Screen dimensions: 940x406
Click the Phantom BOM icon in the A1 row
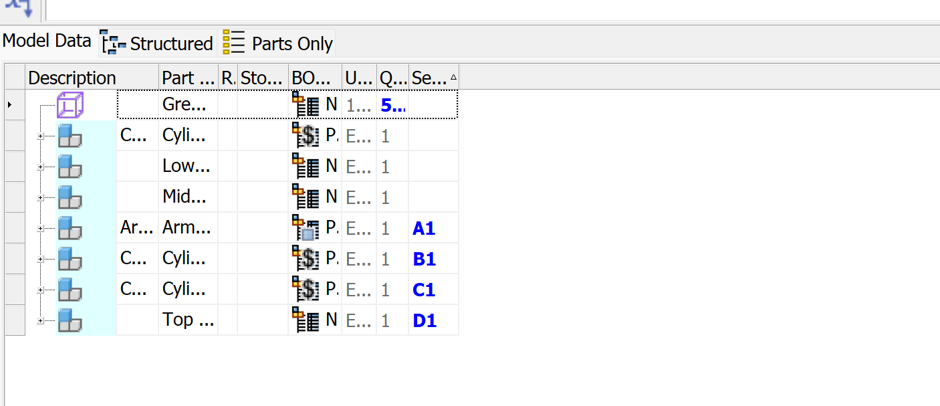pos(306,228)
